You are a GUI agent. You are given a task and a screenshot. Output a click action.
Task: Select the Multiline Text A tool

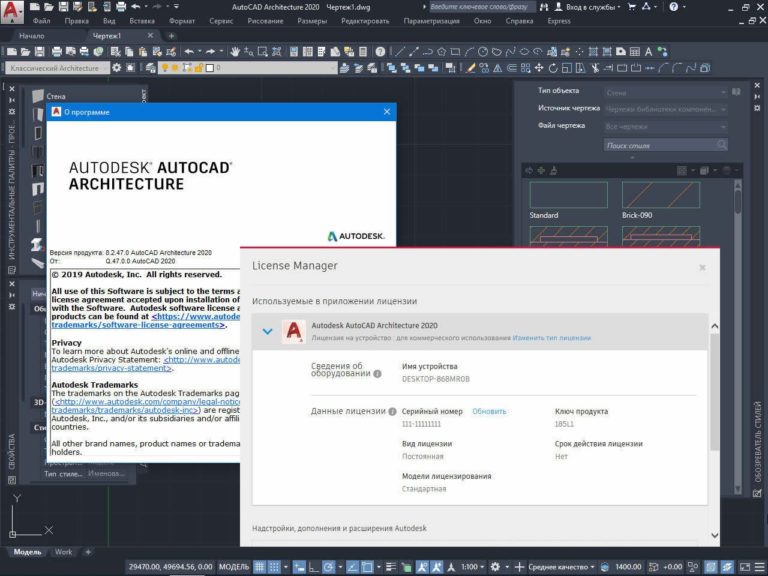(648, 51)
